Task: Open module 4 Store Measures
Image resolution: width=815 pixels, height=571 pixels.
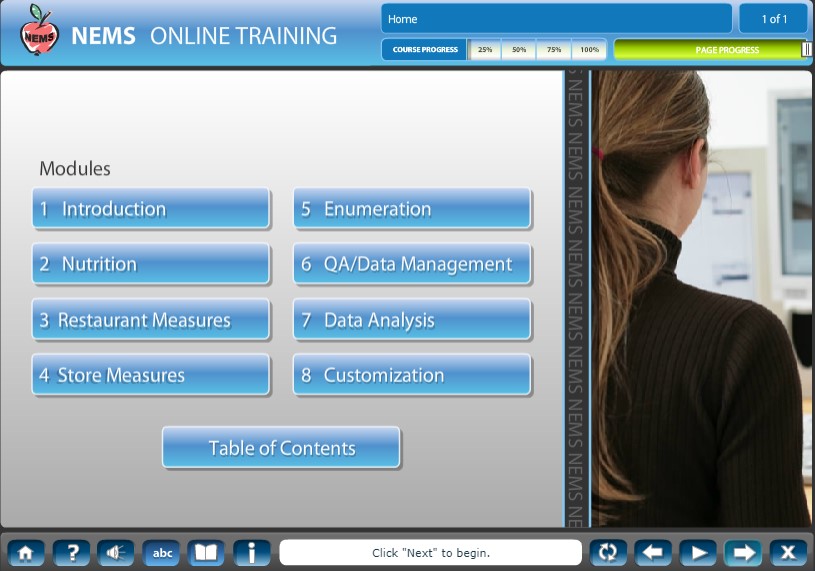Action: (151, 375)
